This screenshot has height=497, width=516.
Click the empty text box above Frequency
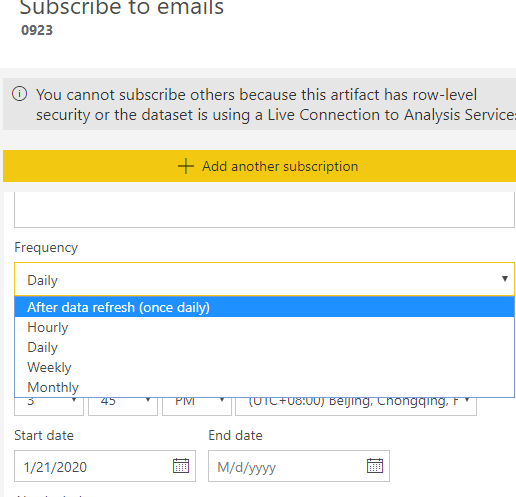coord(264,210)
